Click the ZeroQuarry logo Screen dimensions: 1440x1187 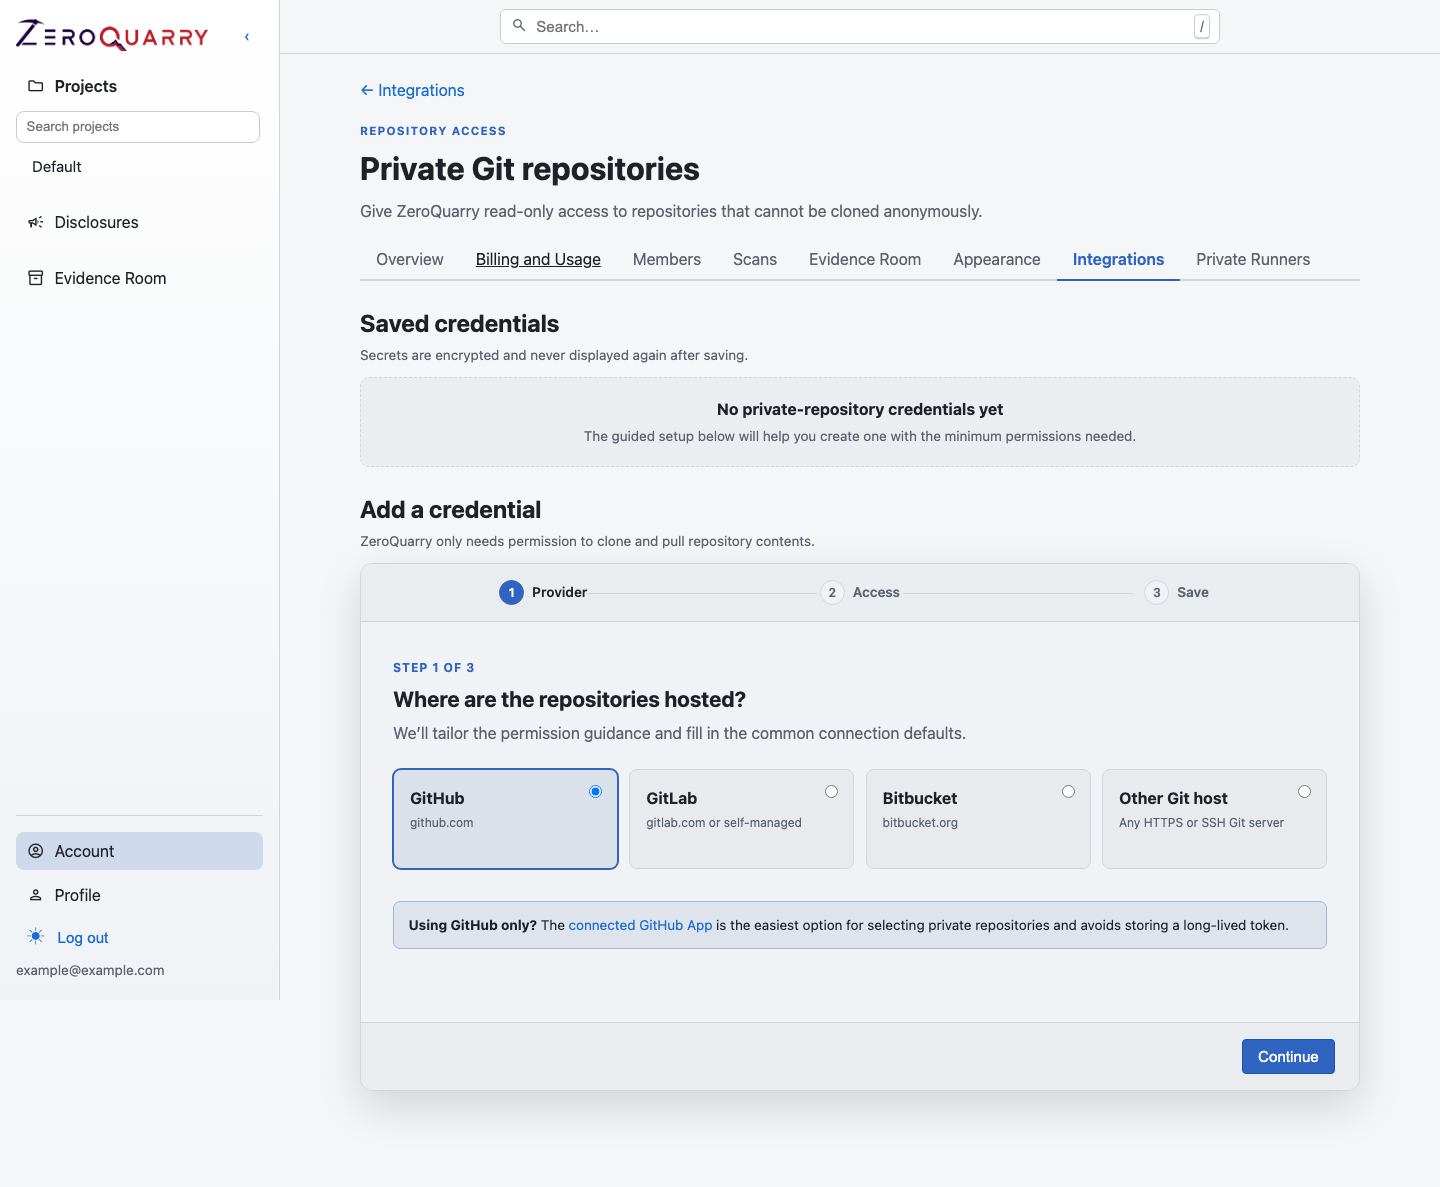point(112,36)
